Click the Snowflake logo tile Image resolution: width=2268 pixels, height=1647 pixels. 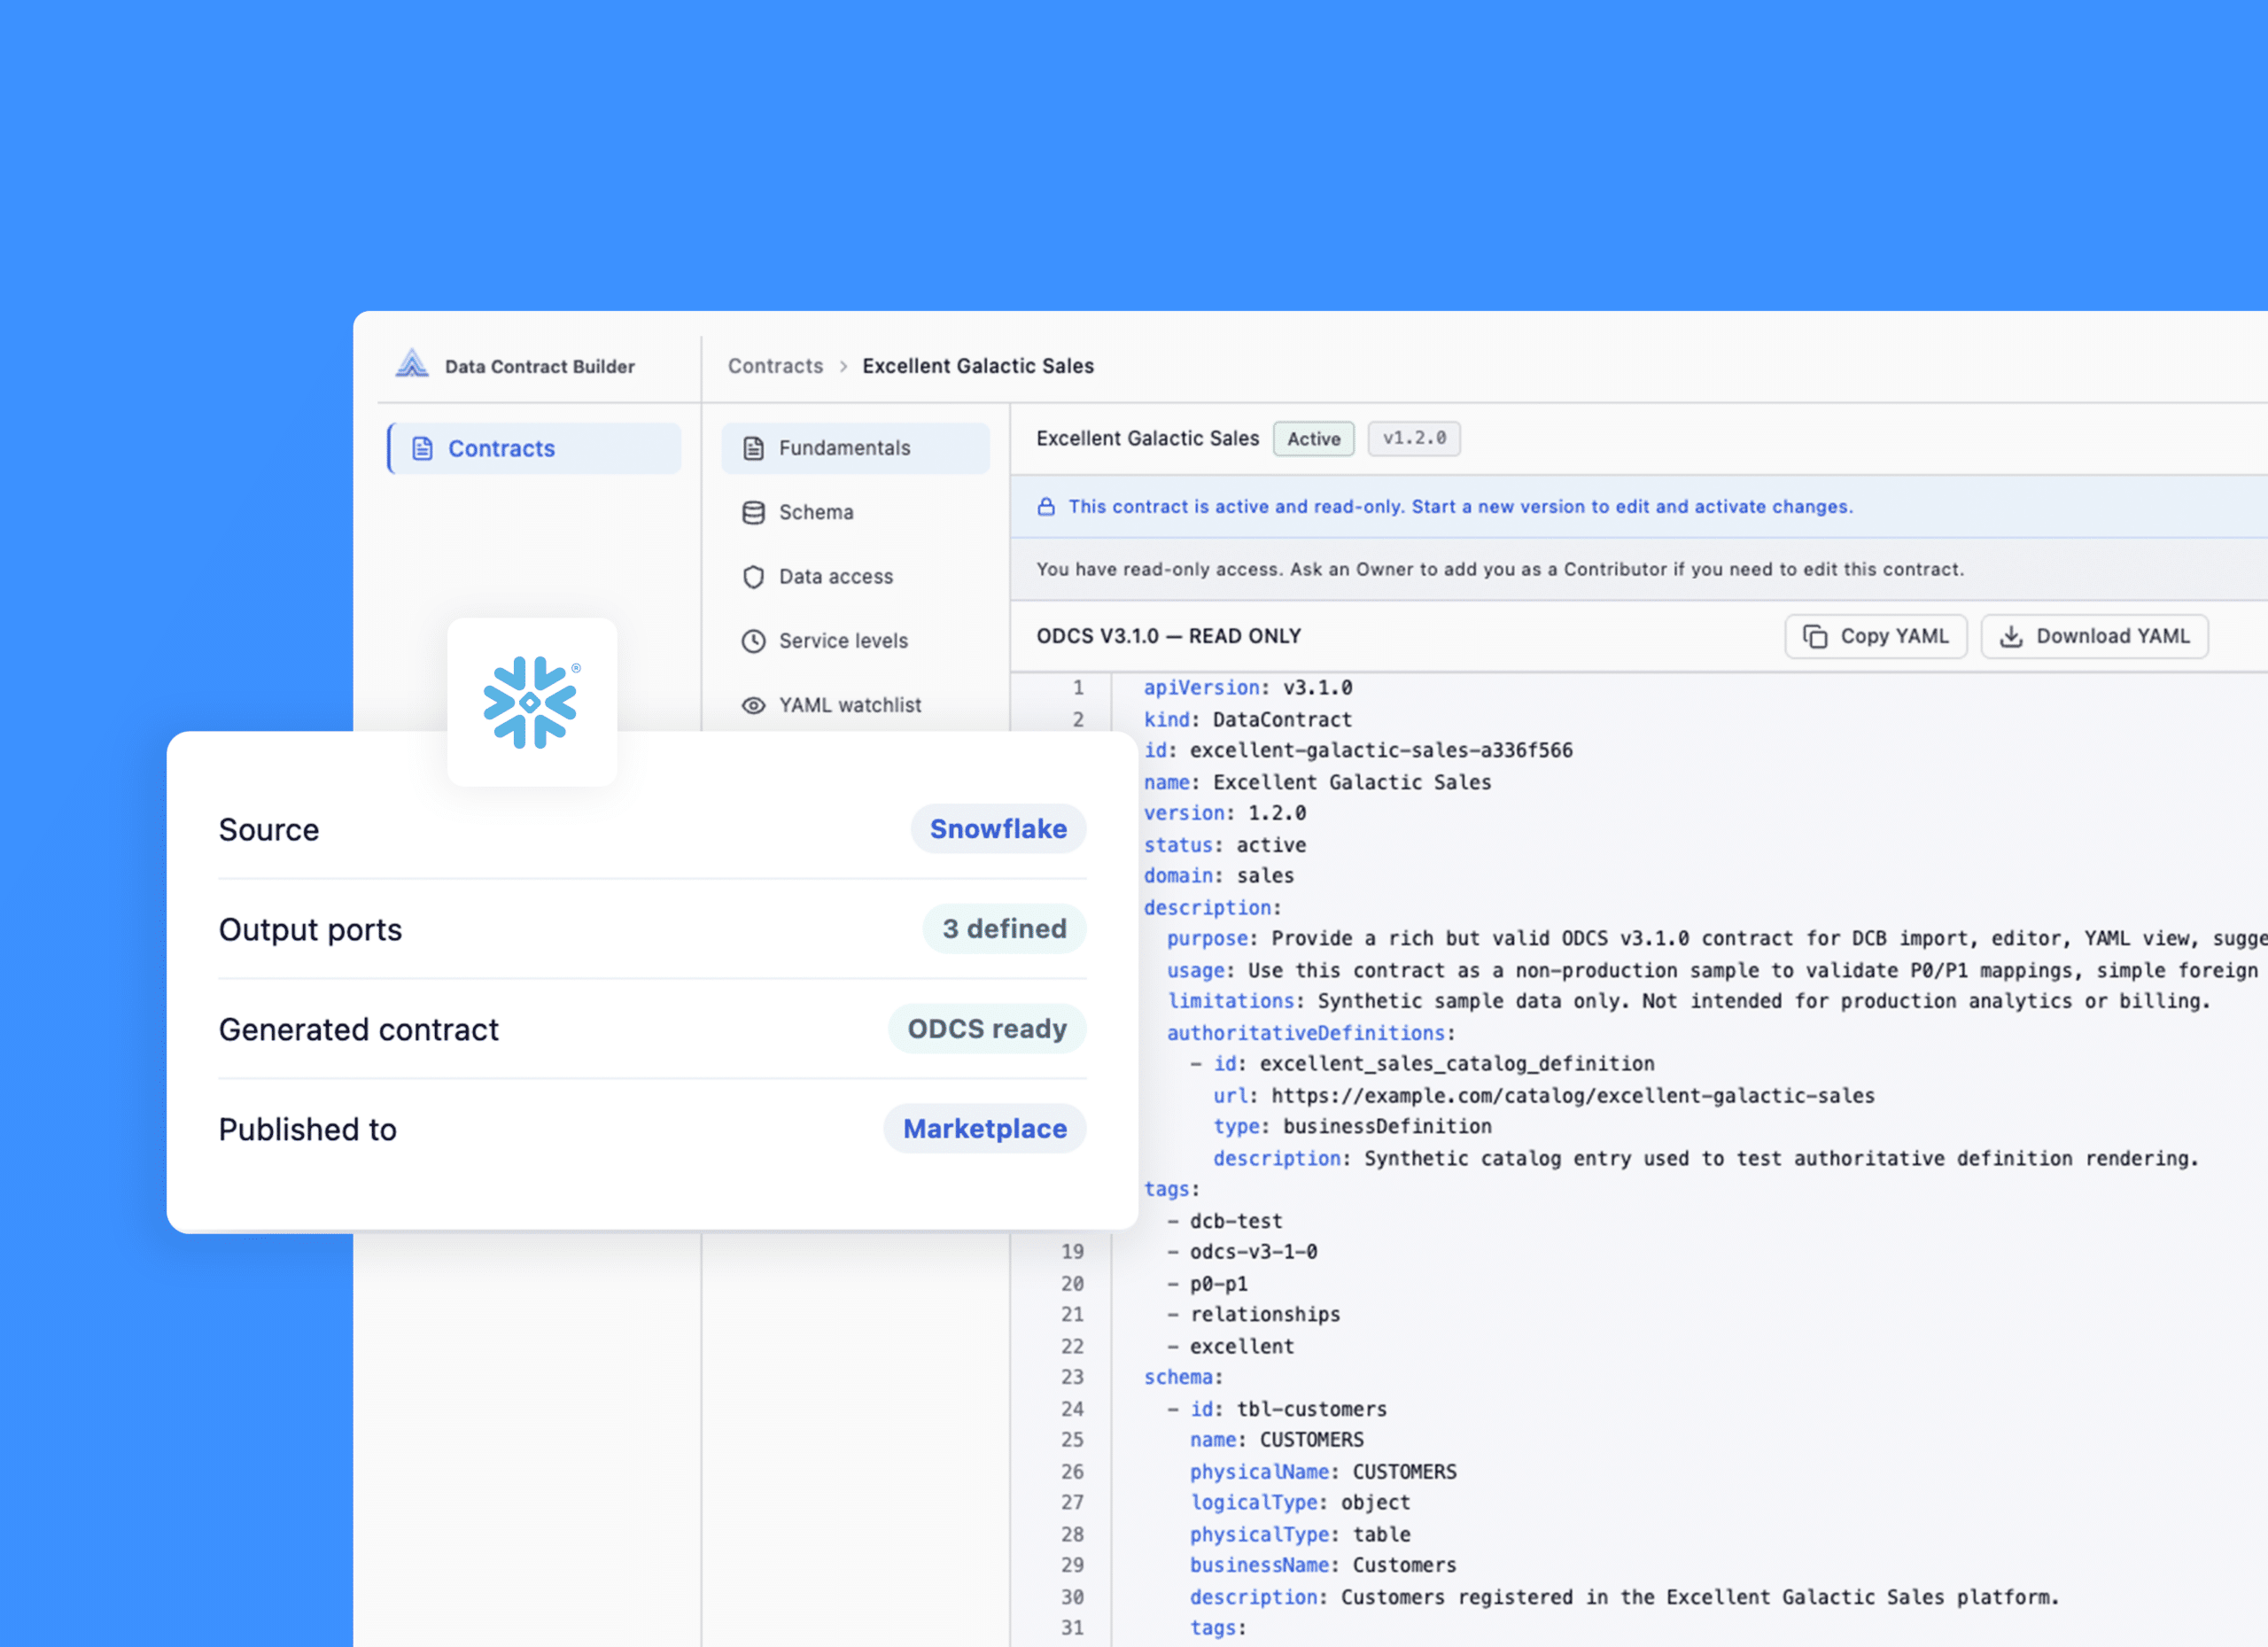click(x=532, y=702)
